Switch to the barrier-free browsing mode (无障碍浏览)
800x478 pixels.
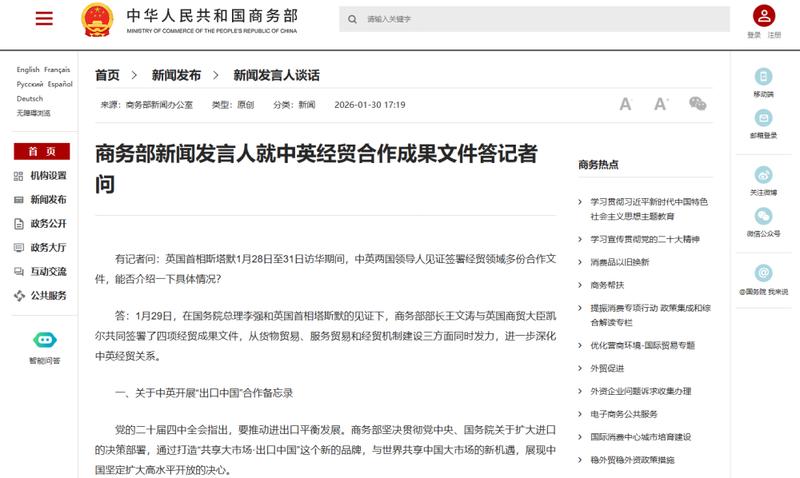(34, 113)
